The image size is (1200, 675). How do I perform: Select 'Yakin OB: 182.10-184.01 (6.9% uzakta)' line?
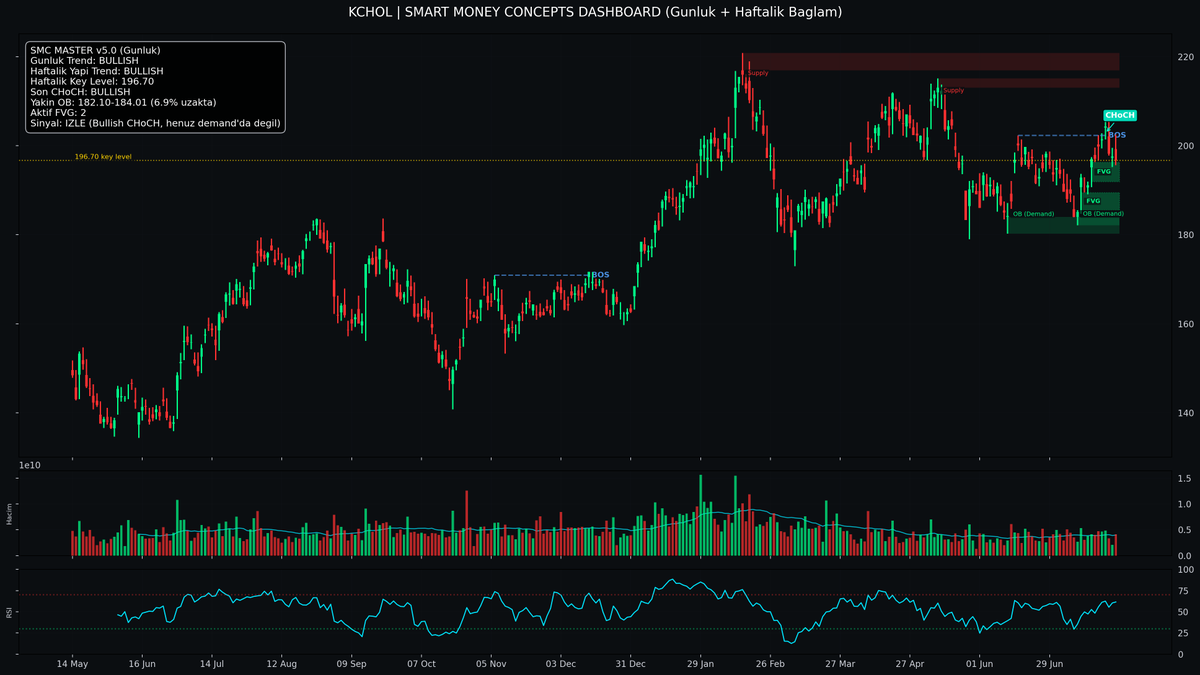[123, 103]
